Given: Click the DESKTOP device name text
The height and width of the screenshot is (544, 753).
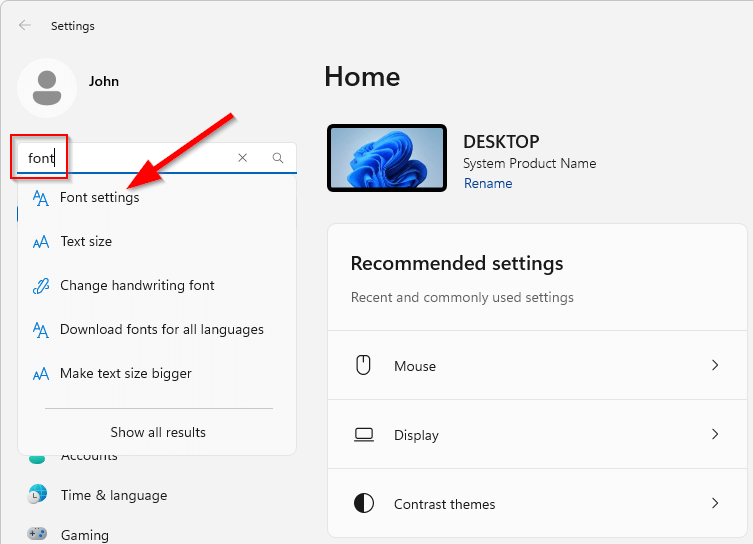Looking at the screenshot, I should [501, 142].
